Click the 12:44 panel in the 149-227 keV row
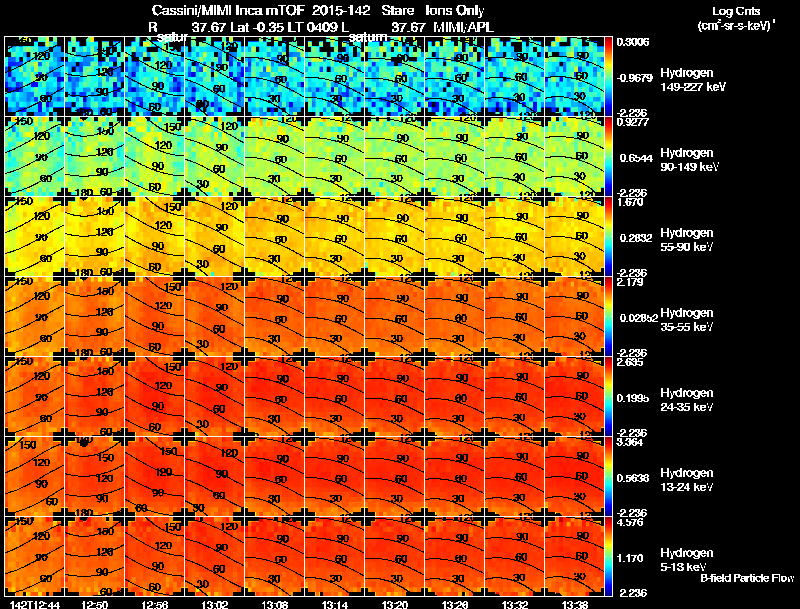The width and height of the screenshot is (800, 609). coord(34,76)
